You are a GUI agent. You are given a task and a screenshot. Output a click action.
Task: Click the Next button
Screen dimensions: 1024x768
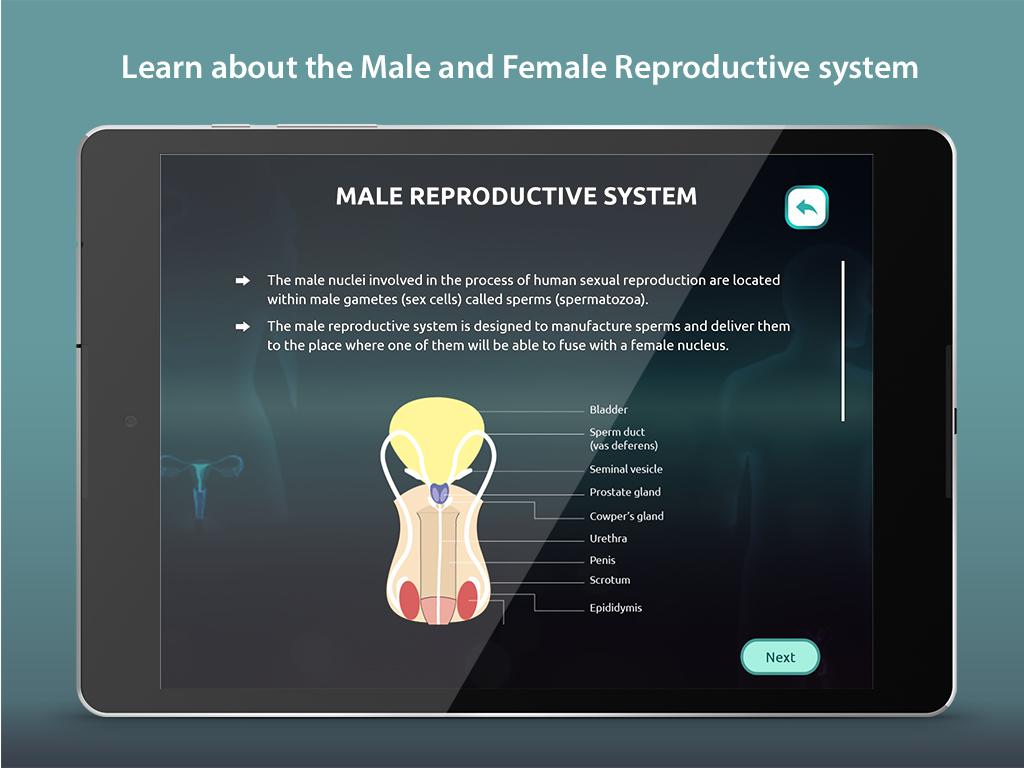(780, 657)
